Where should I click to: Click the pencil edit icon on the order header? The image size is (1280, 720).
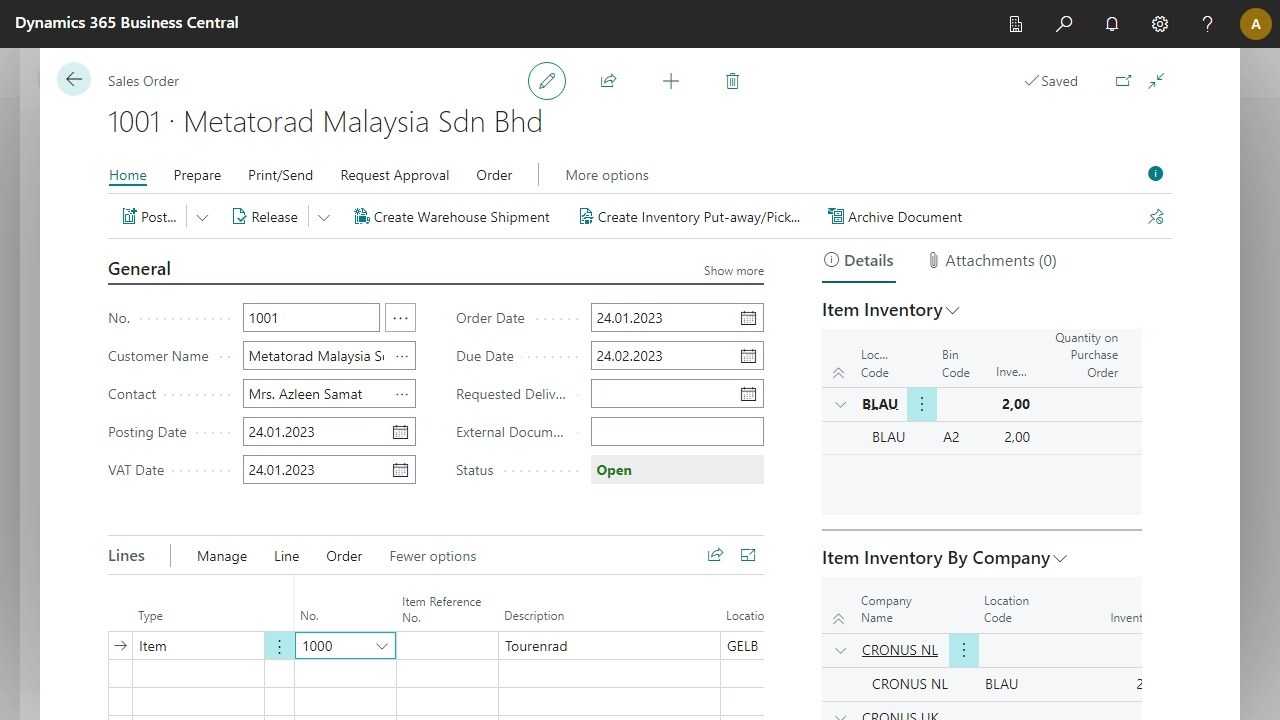tap(546, 81)
